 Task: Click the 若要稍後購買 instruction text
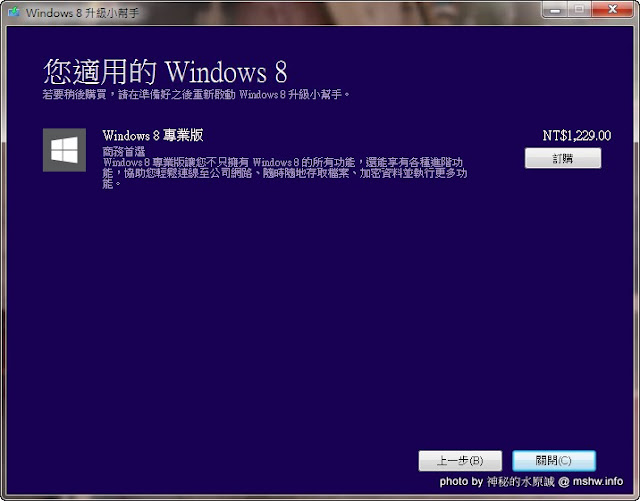196,95
